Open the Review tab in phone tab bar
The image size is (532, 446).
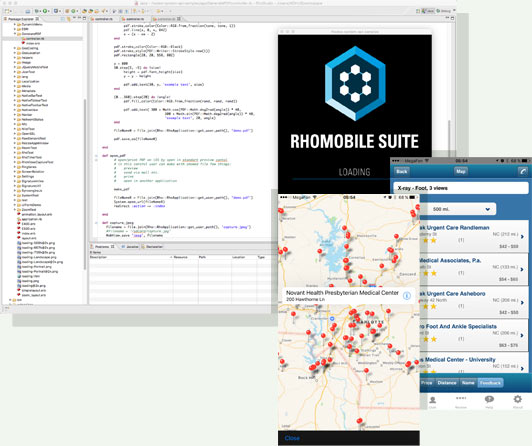coord(461,401)
